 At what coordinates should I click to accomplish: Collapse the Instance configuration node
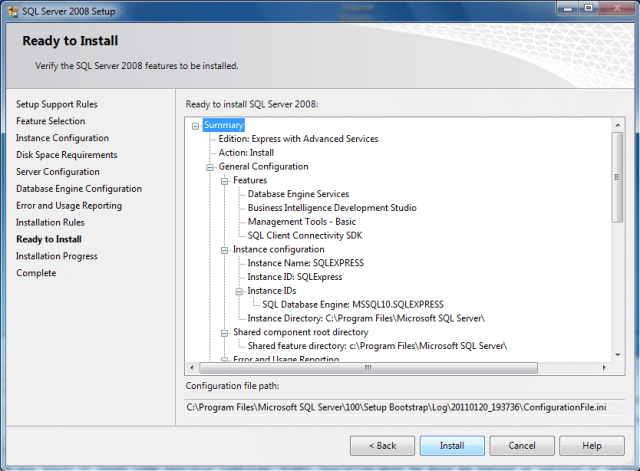(x=224, y=250)
